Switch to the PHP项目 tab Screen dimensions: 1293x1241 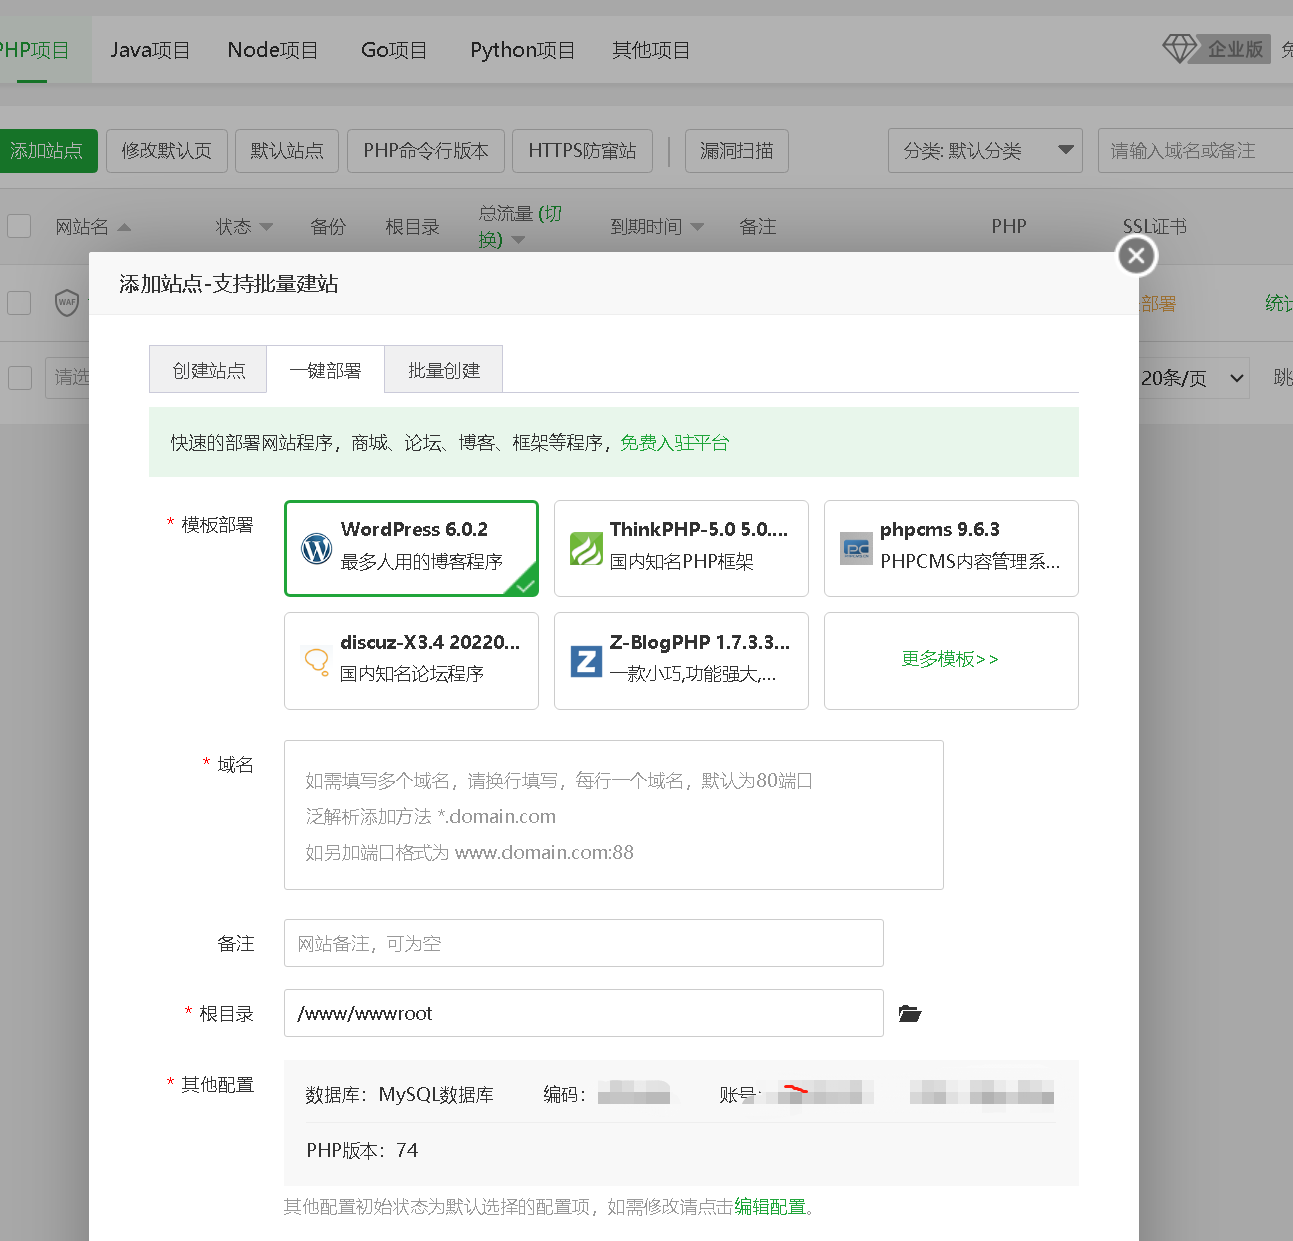point(34,50)
